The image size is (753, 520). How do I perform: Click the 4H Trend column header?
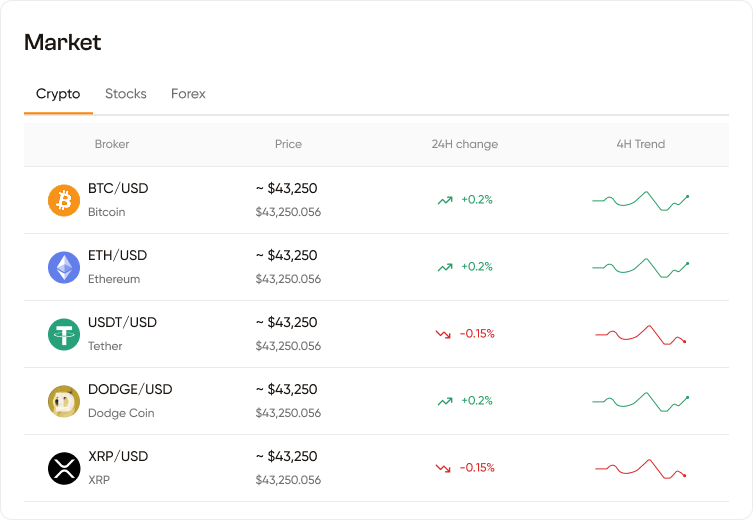coord(641,144)
